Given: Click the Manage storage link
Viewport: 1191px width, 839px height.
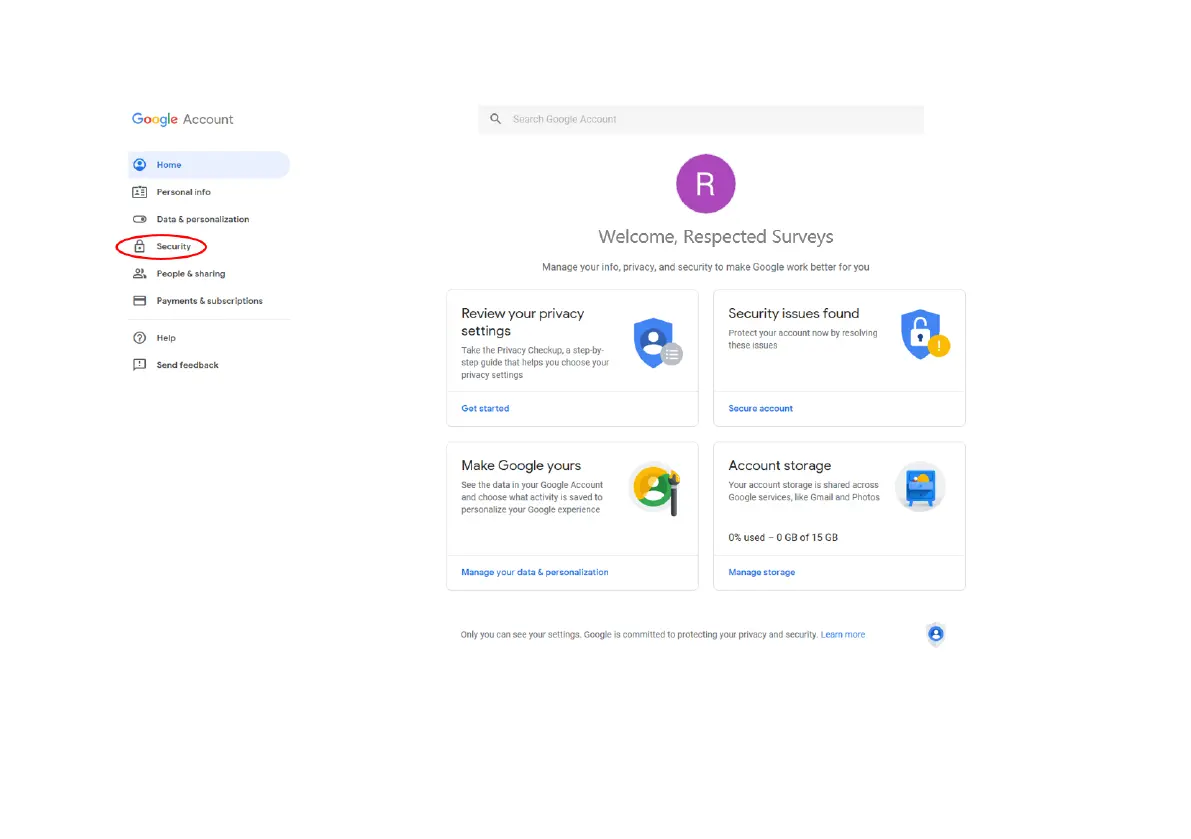Looking at the screenshot, I should [762, 572].
